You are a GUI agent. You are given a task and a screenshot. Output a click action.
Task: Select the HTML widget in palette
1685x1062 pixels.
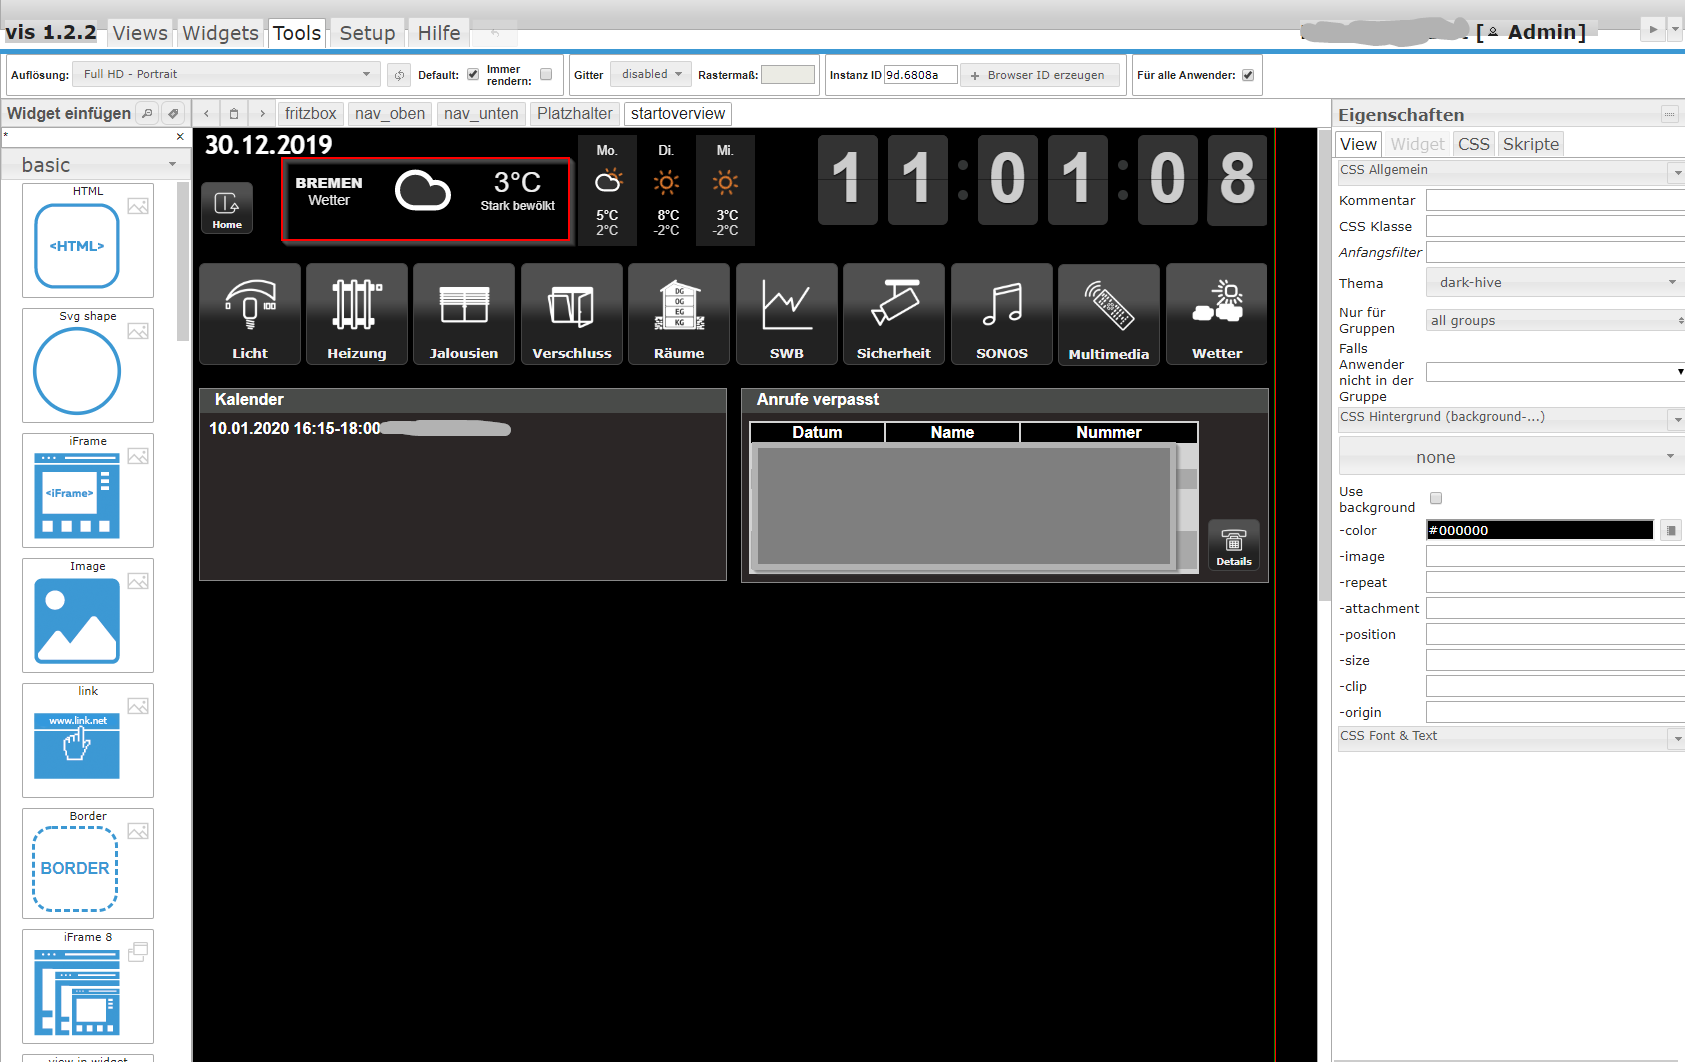coord(88,240)
